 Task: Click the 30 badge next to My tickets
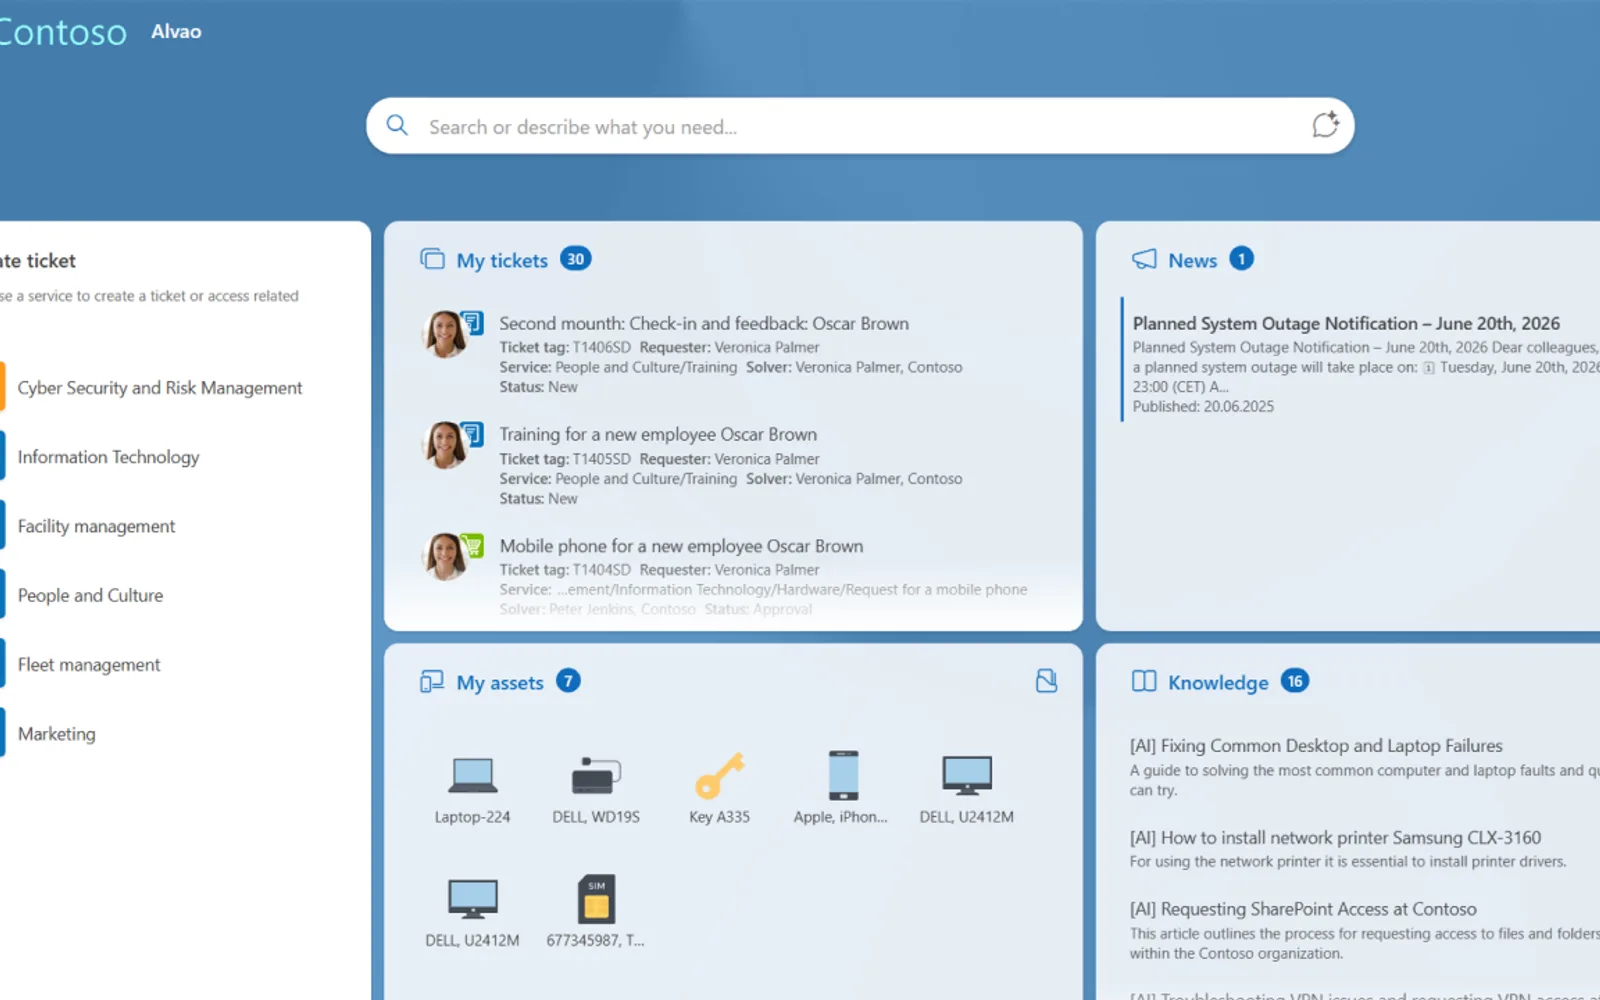click(x=575, y=259)
